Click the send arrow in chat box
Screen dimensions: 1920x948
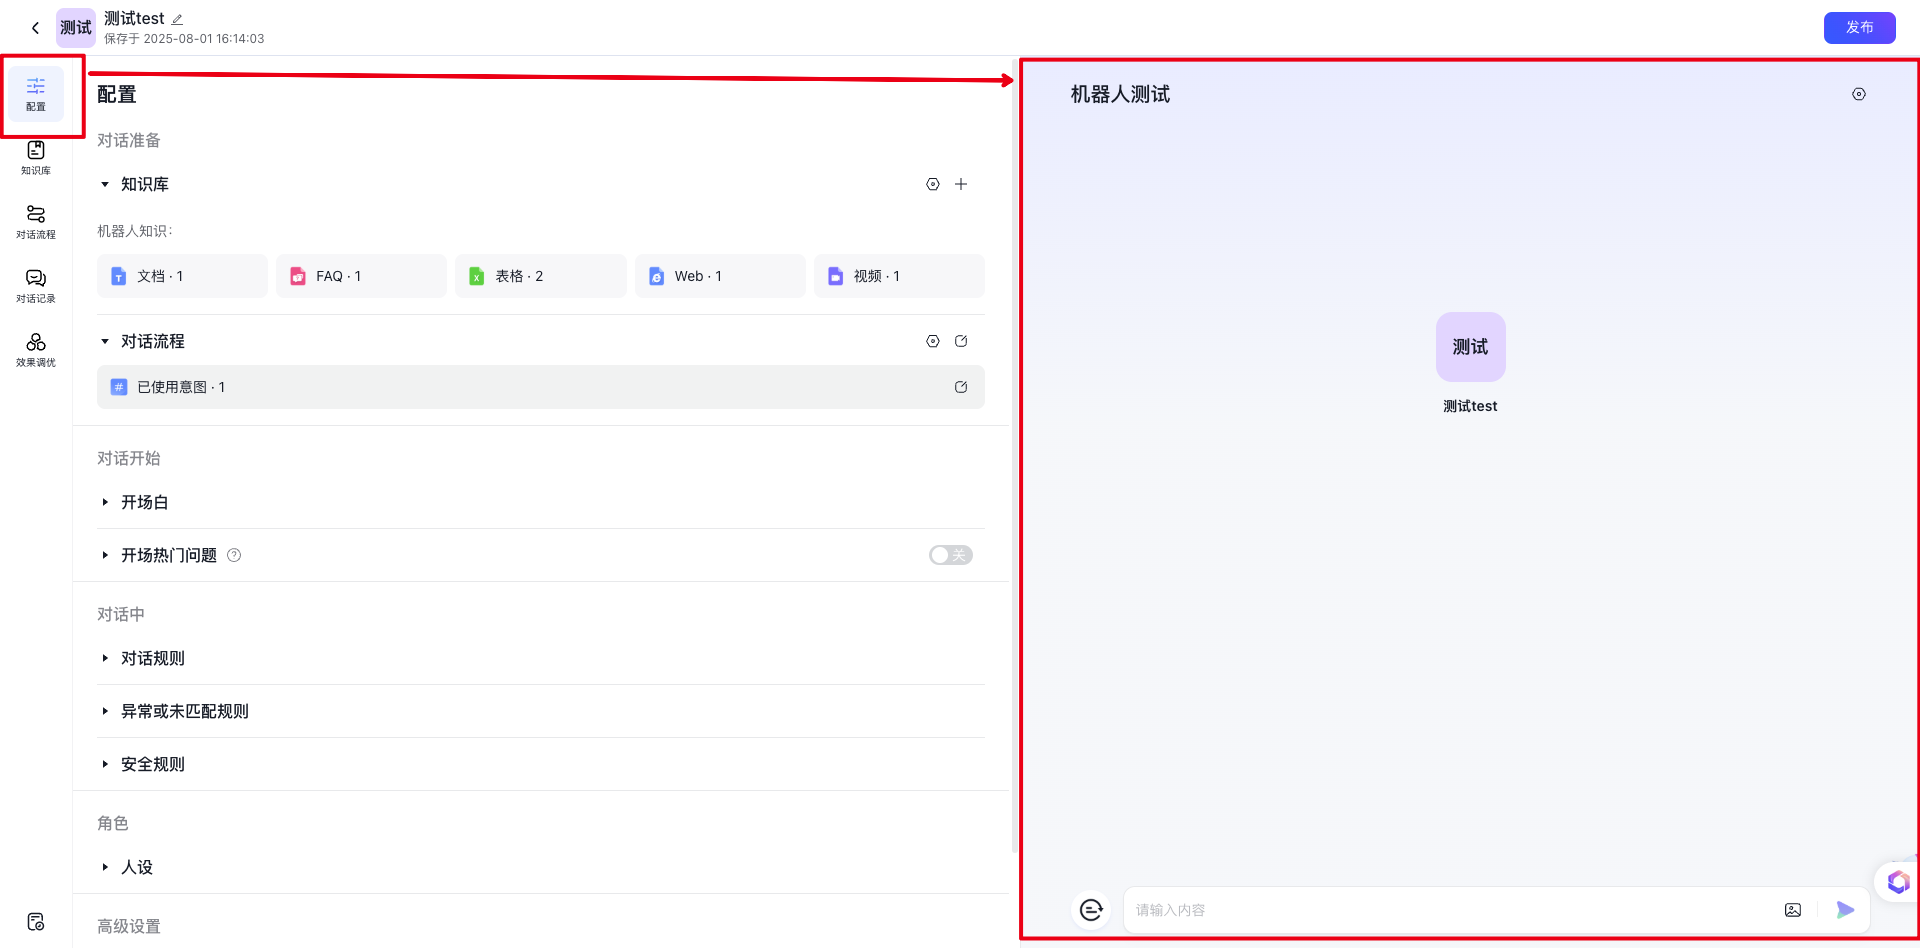pos(1845,910)
